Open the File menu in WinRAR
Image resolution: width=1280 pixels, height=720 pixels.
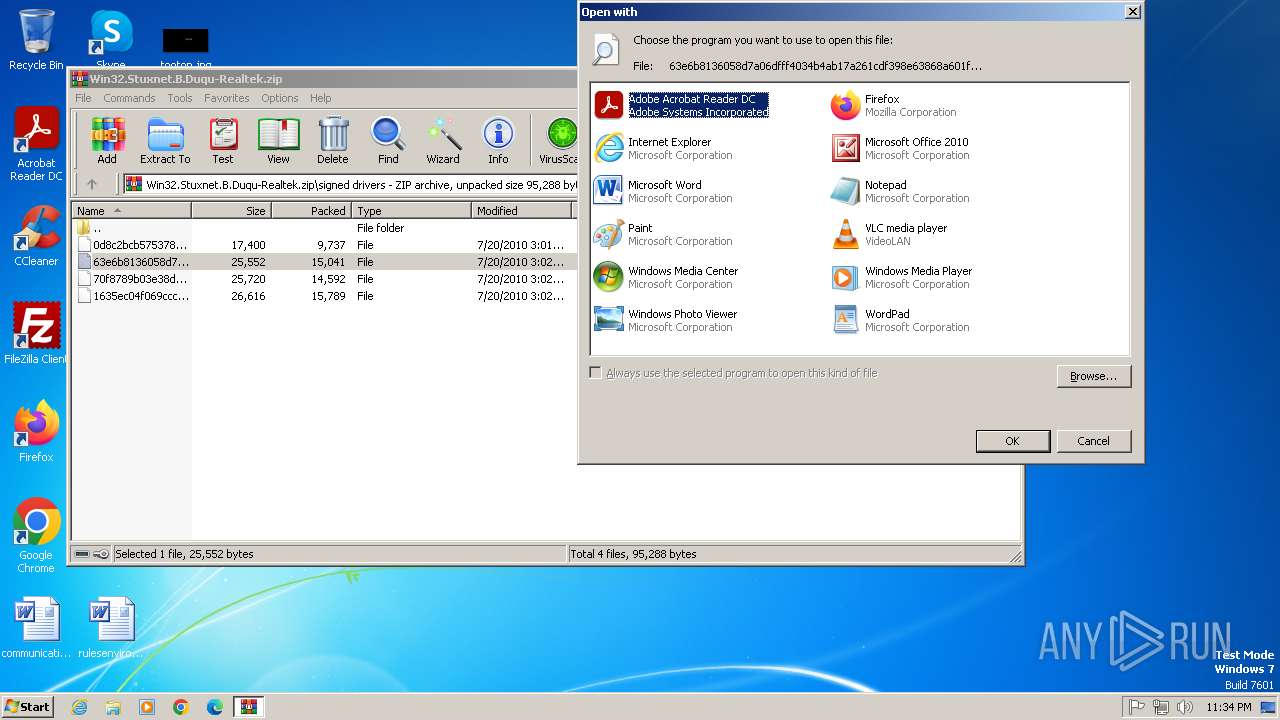tap(83, 98)
